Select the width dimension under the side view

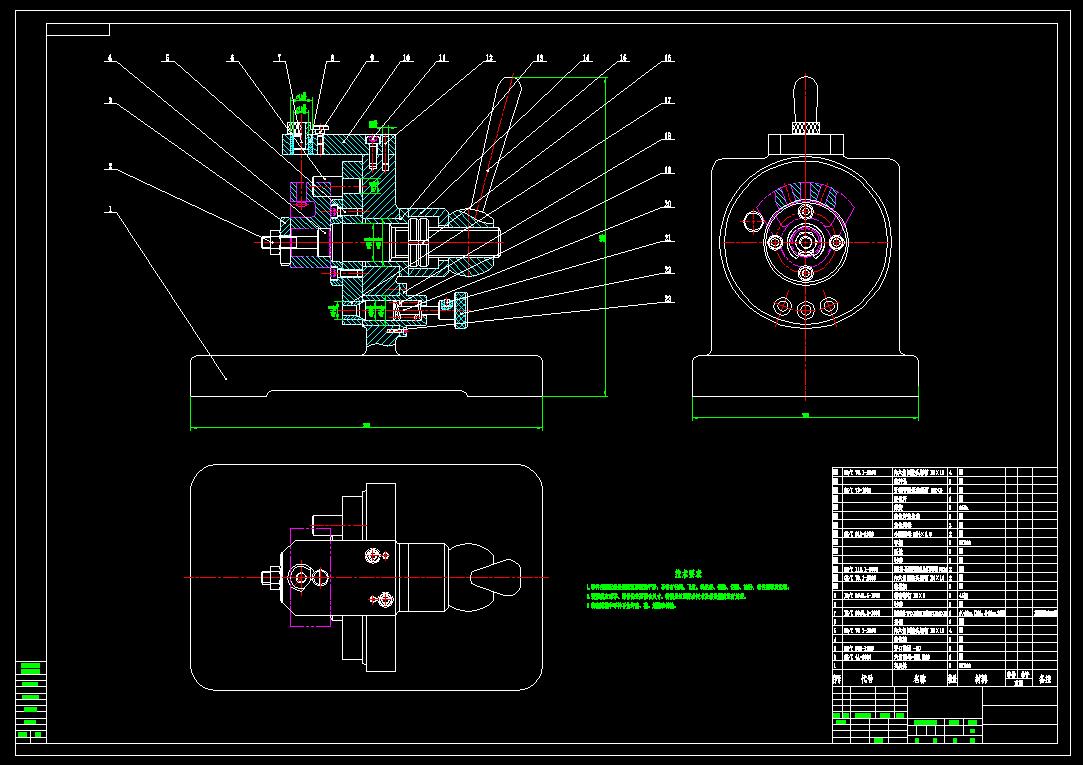(805, 416)
